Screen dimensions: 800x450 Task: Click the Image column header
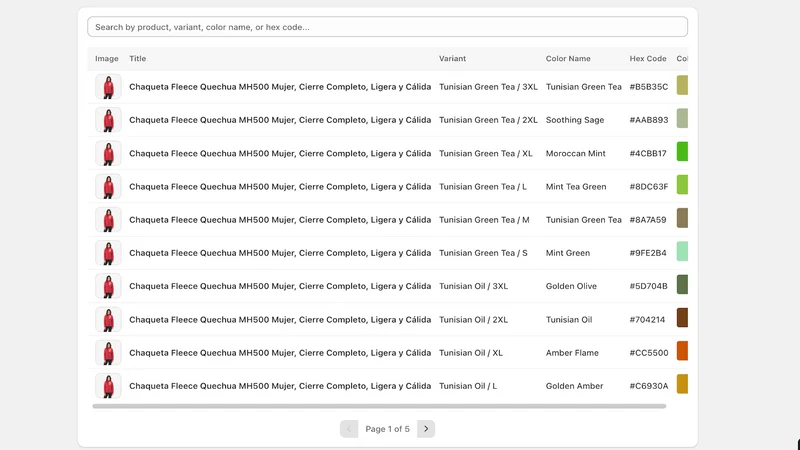[x=107, y=59]
